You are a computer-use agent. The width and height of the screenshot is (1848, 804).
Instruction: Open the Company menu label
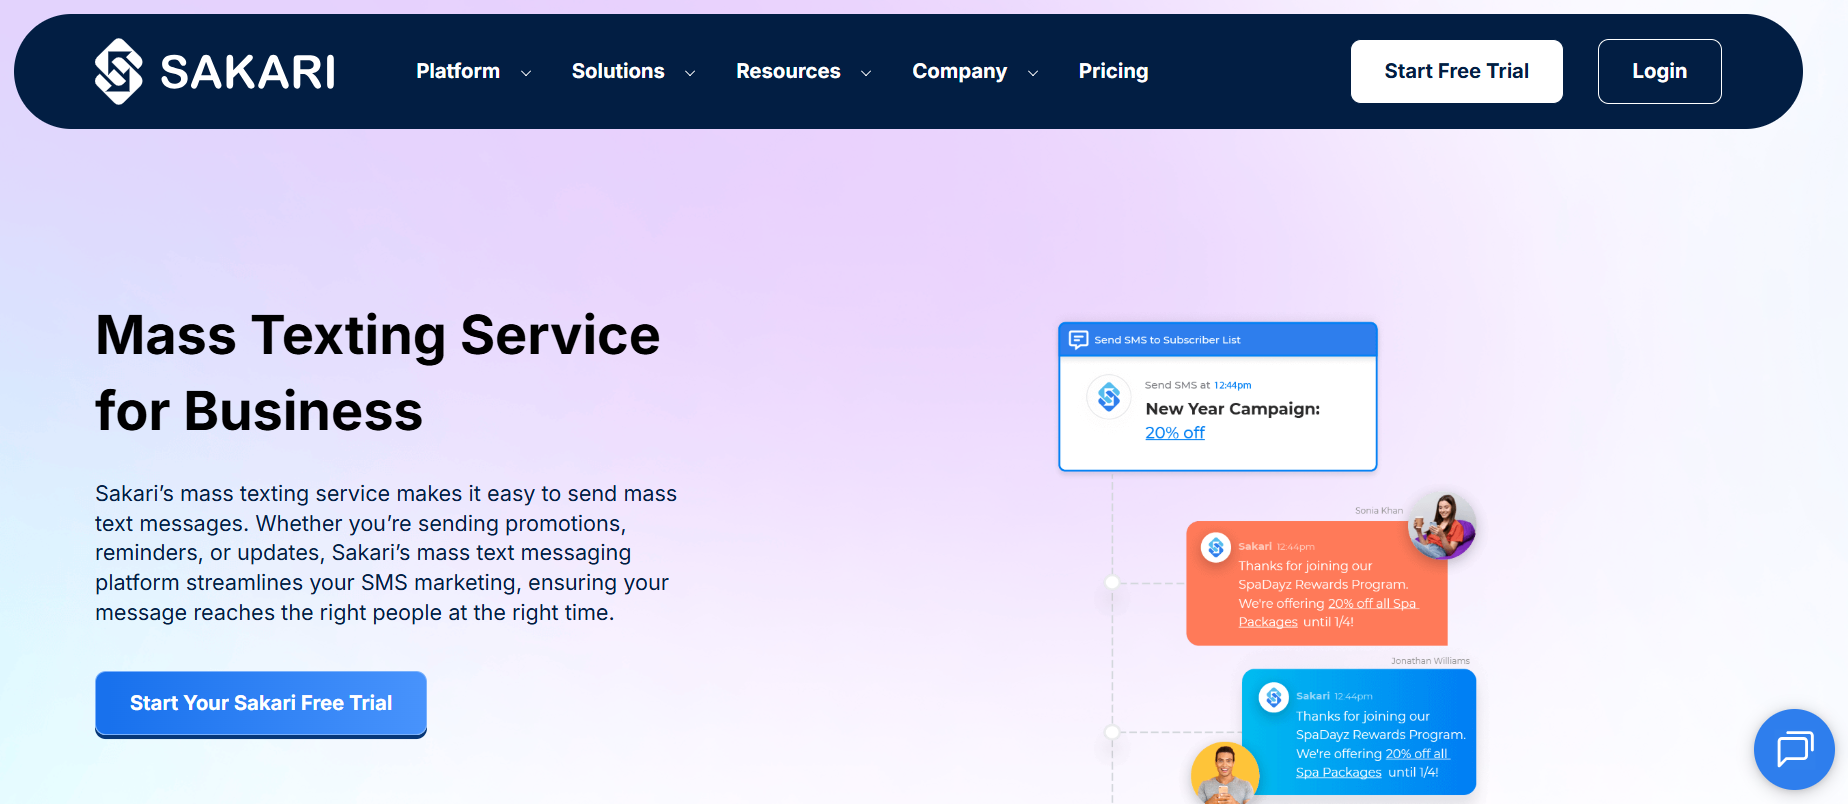[x=959, y=71]
